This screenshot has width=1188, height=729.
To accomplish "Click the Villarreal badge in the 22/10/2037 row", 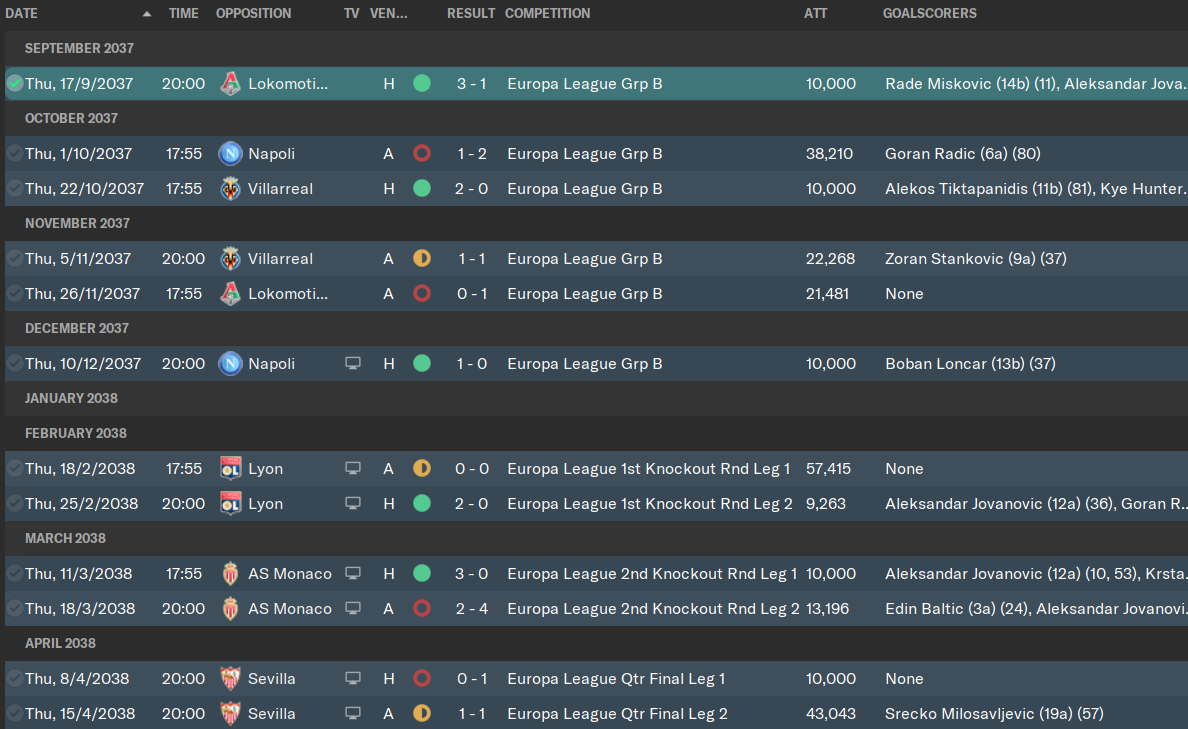I will point(230,189).
